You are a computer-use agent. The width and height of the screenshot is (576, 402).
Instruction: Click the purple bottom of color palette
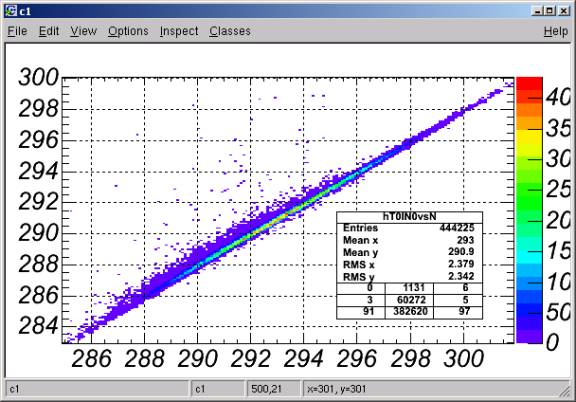529,336
